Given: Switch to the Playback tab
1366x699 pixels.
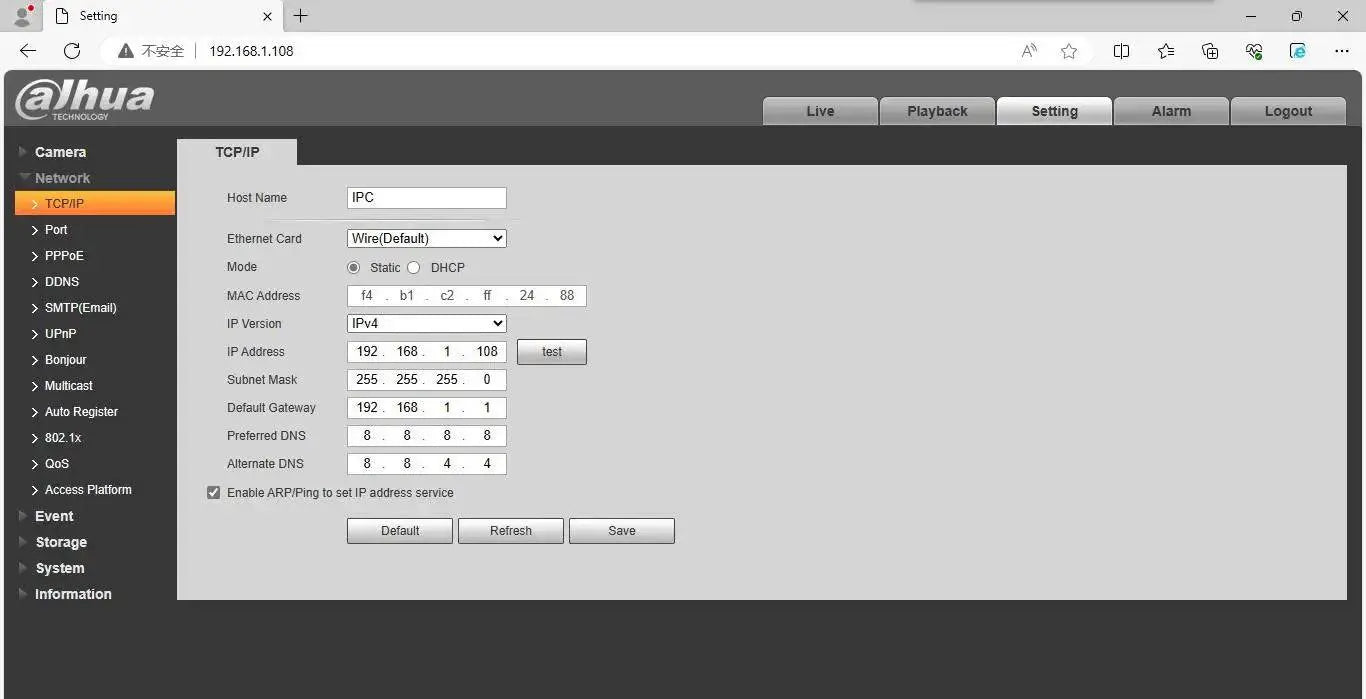Looking at the screenshot, I should (x=937, y=111).
